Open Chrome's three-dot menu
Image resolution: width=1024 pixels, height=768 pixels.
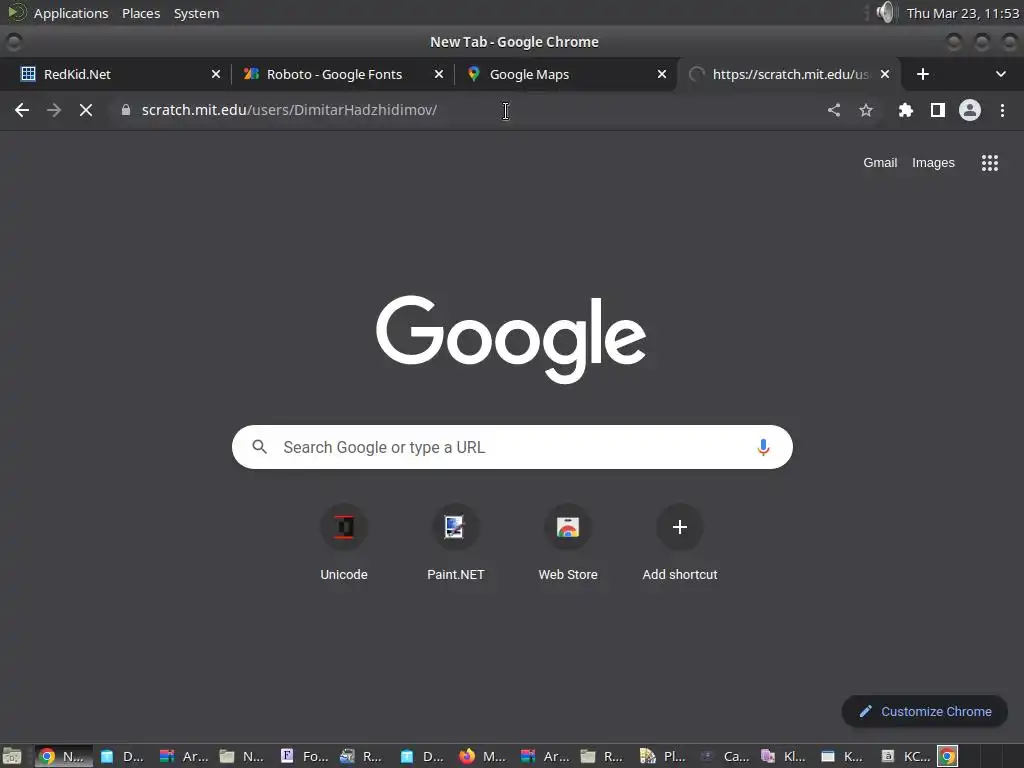point(1002,110)
